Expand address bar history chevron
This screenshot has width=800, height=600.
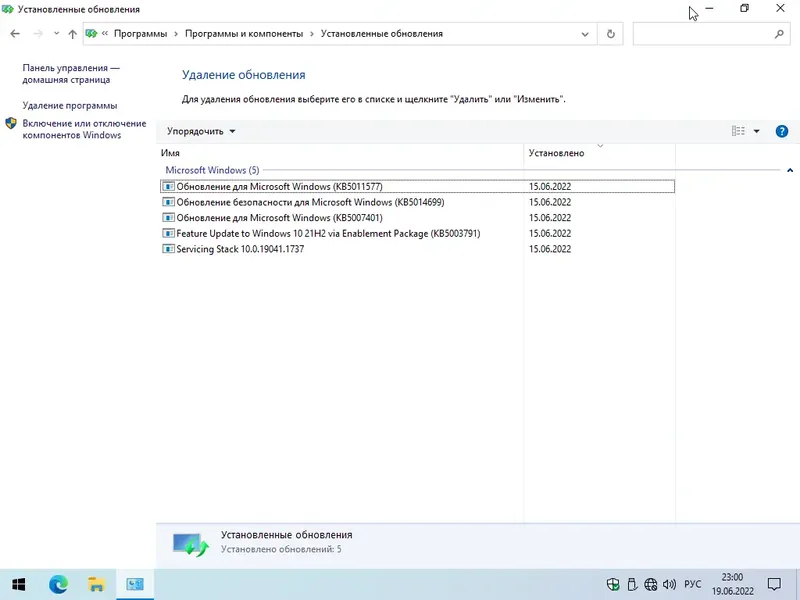click(585, 34)
